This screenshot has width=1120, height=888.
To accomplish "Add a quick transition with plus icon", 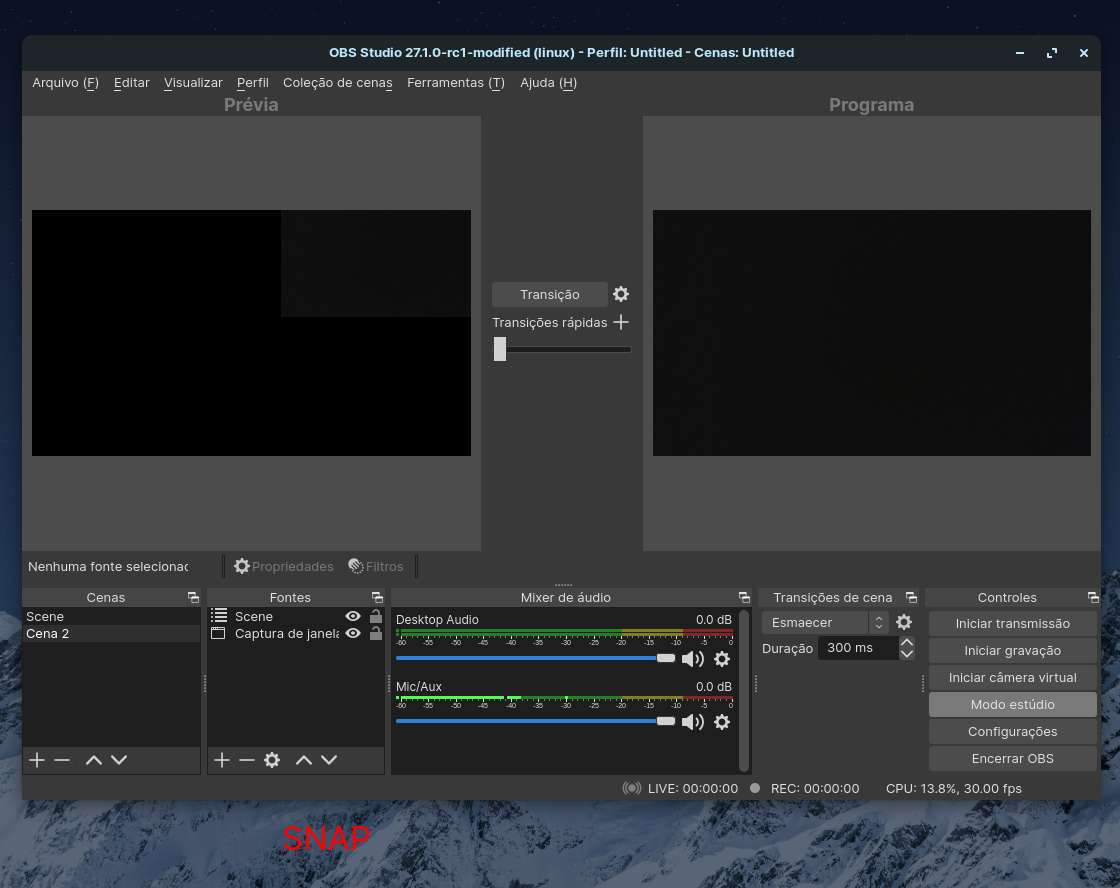I will coord(621,322).
